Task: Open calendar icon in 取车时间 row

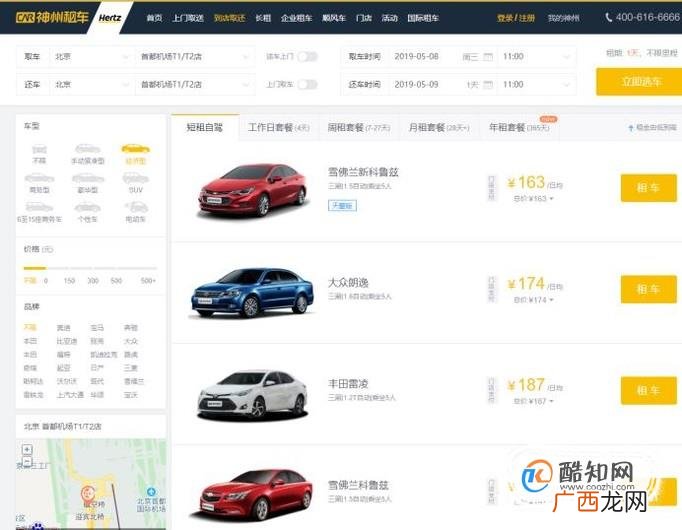Action: (488, 57)
